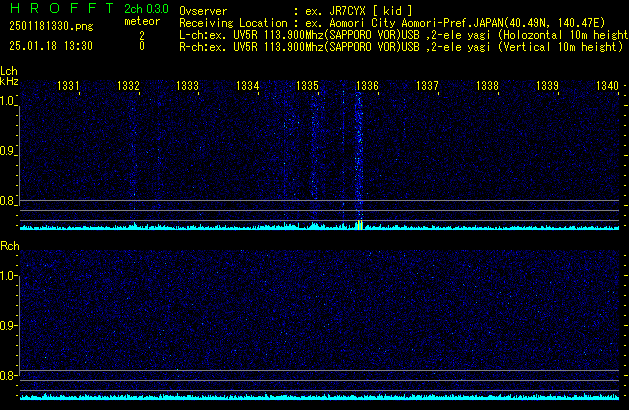The image size is (629, 410).
Task: Click the file name 2501181330.png
Action: pos(51,26)
